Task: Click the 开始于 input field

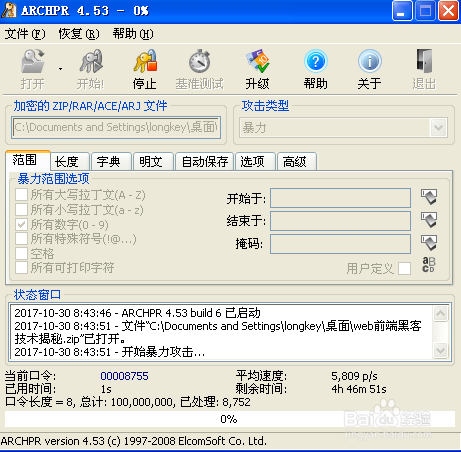Action: pyautogui.click(x=340, y=198)
